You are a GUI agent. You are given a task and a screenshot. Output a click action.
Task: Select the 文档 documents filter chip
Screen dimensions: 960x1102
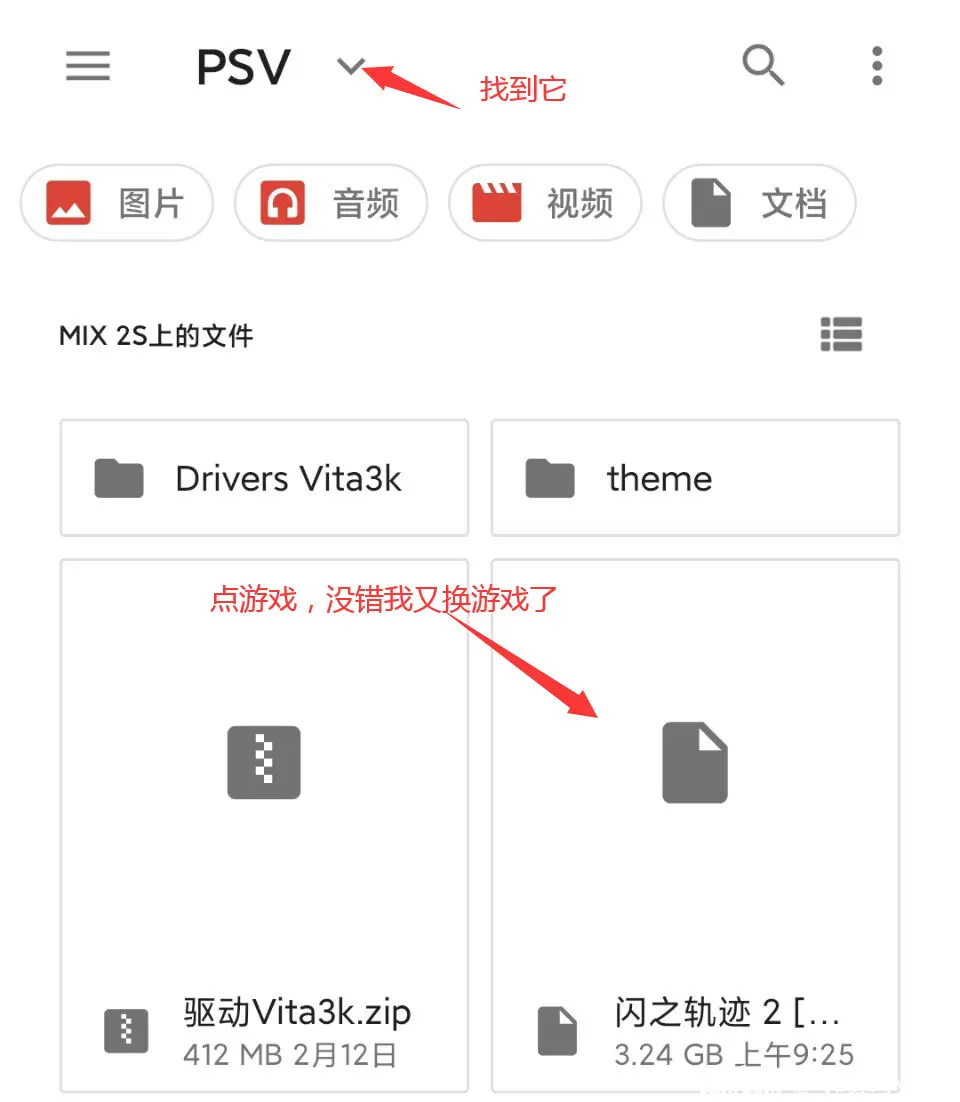point(760,203)
